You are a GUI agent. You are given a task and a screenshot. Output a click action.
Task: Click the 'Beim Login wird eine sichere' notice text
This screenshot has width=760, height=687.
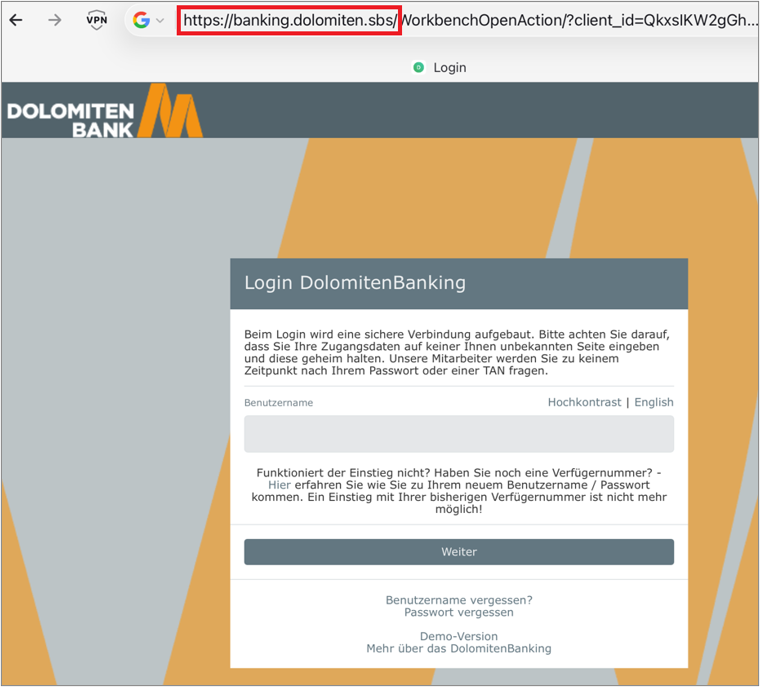(457, 352)
